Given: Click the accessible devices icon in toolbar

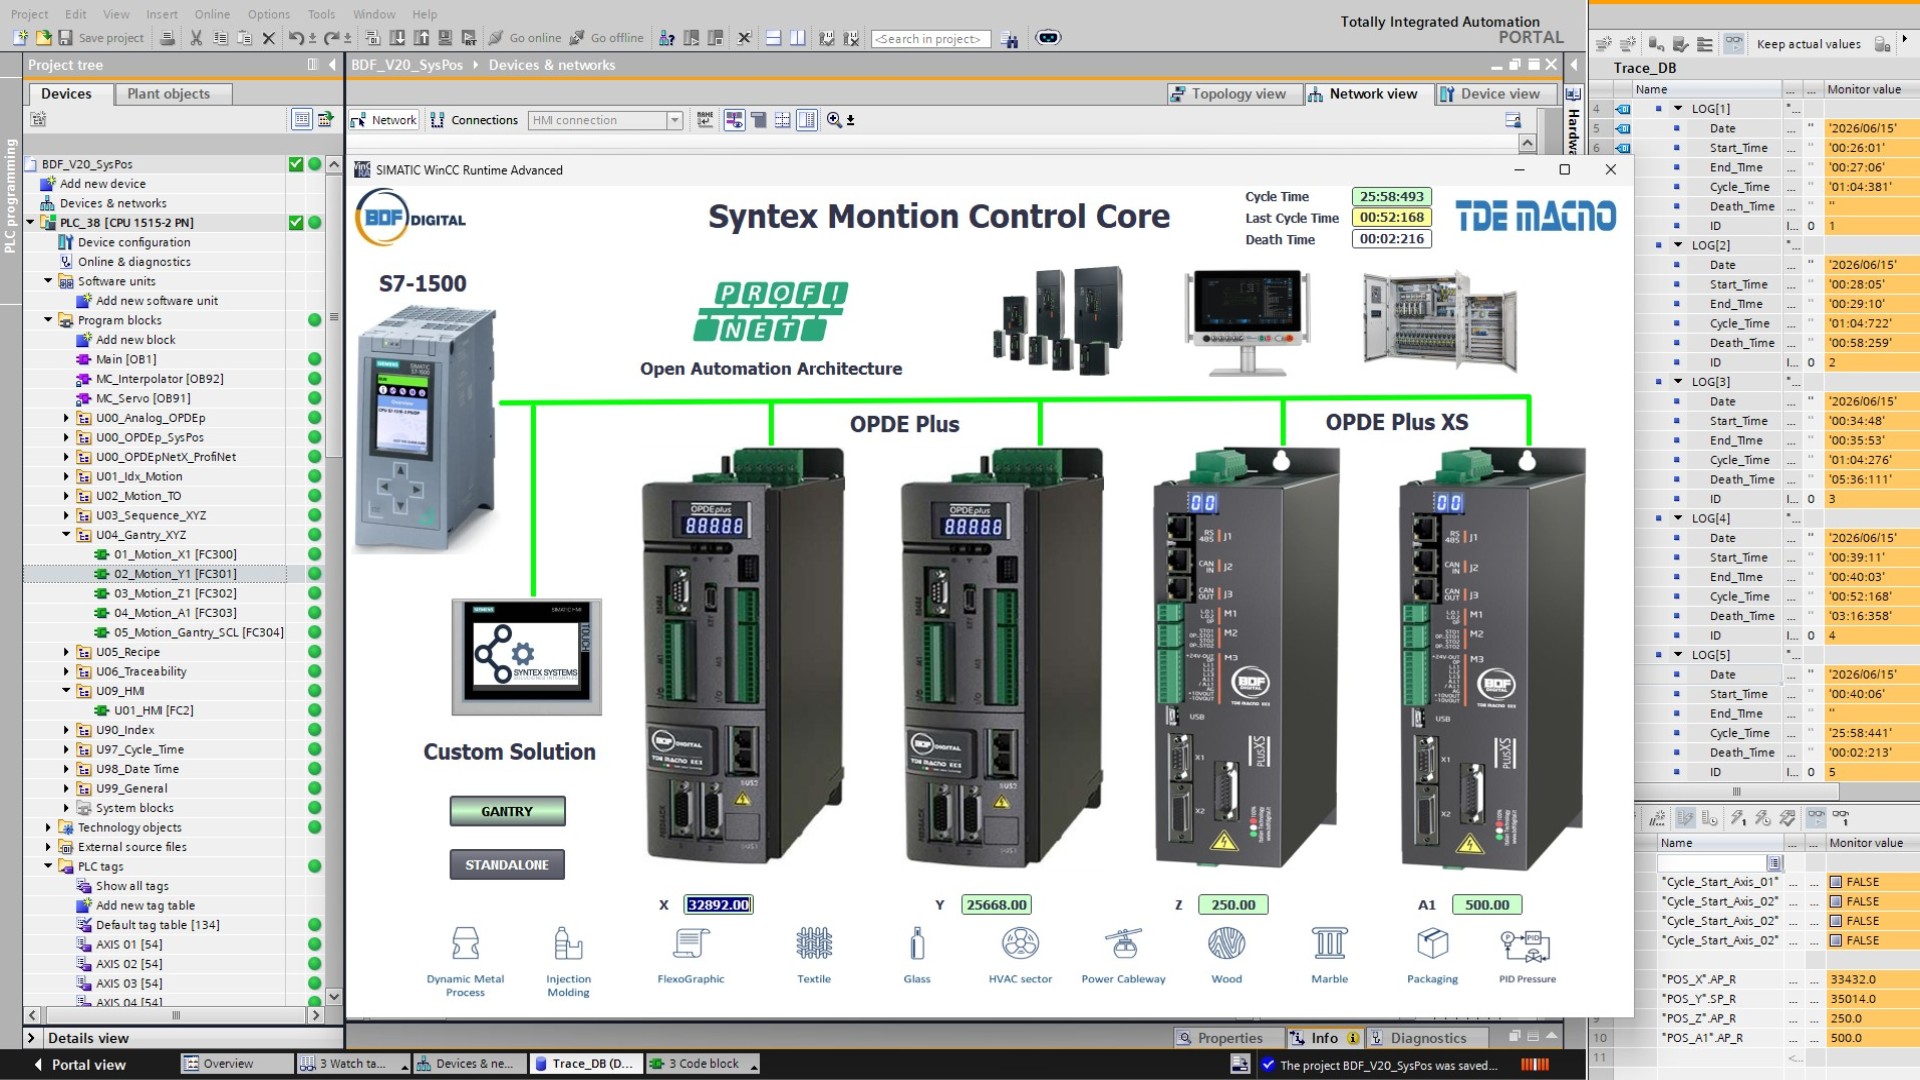Looking at the screenshot, I should (667, 38).
